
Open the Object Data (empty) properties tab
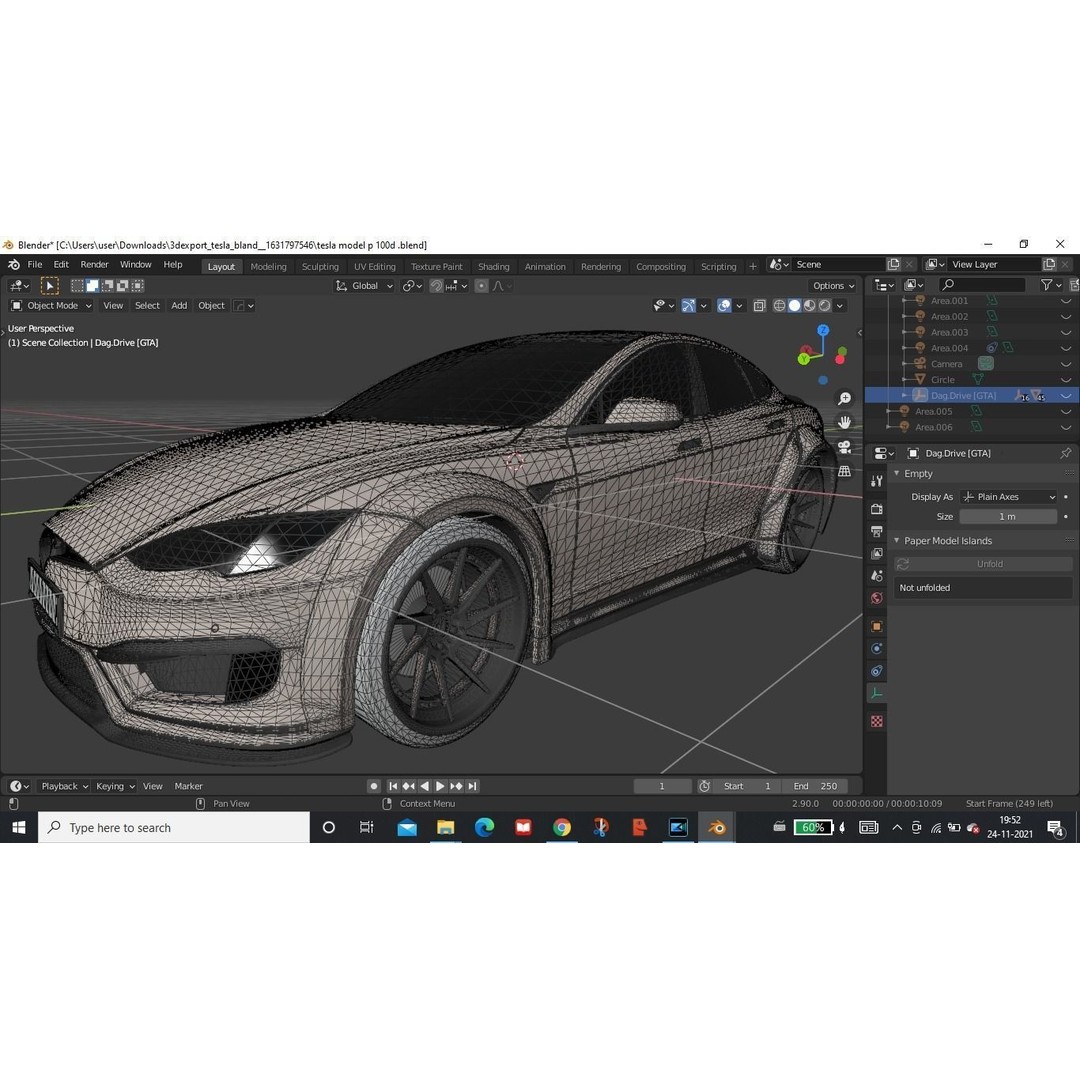point(876,694)
